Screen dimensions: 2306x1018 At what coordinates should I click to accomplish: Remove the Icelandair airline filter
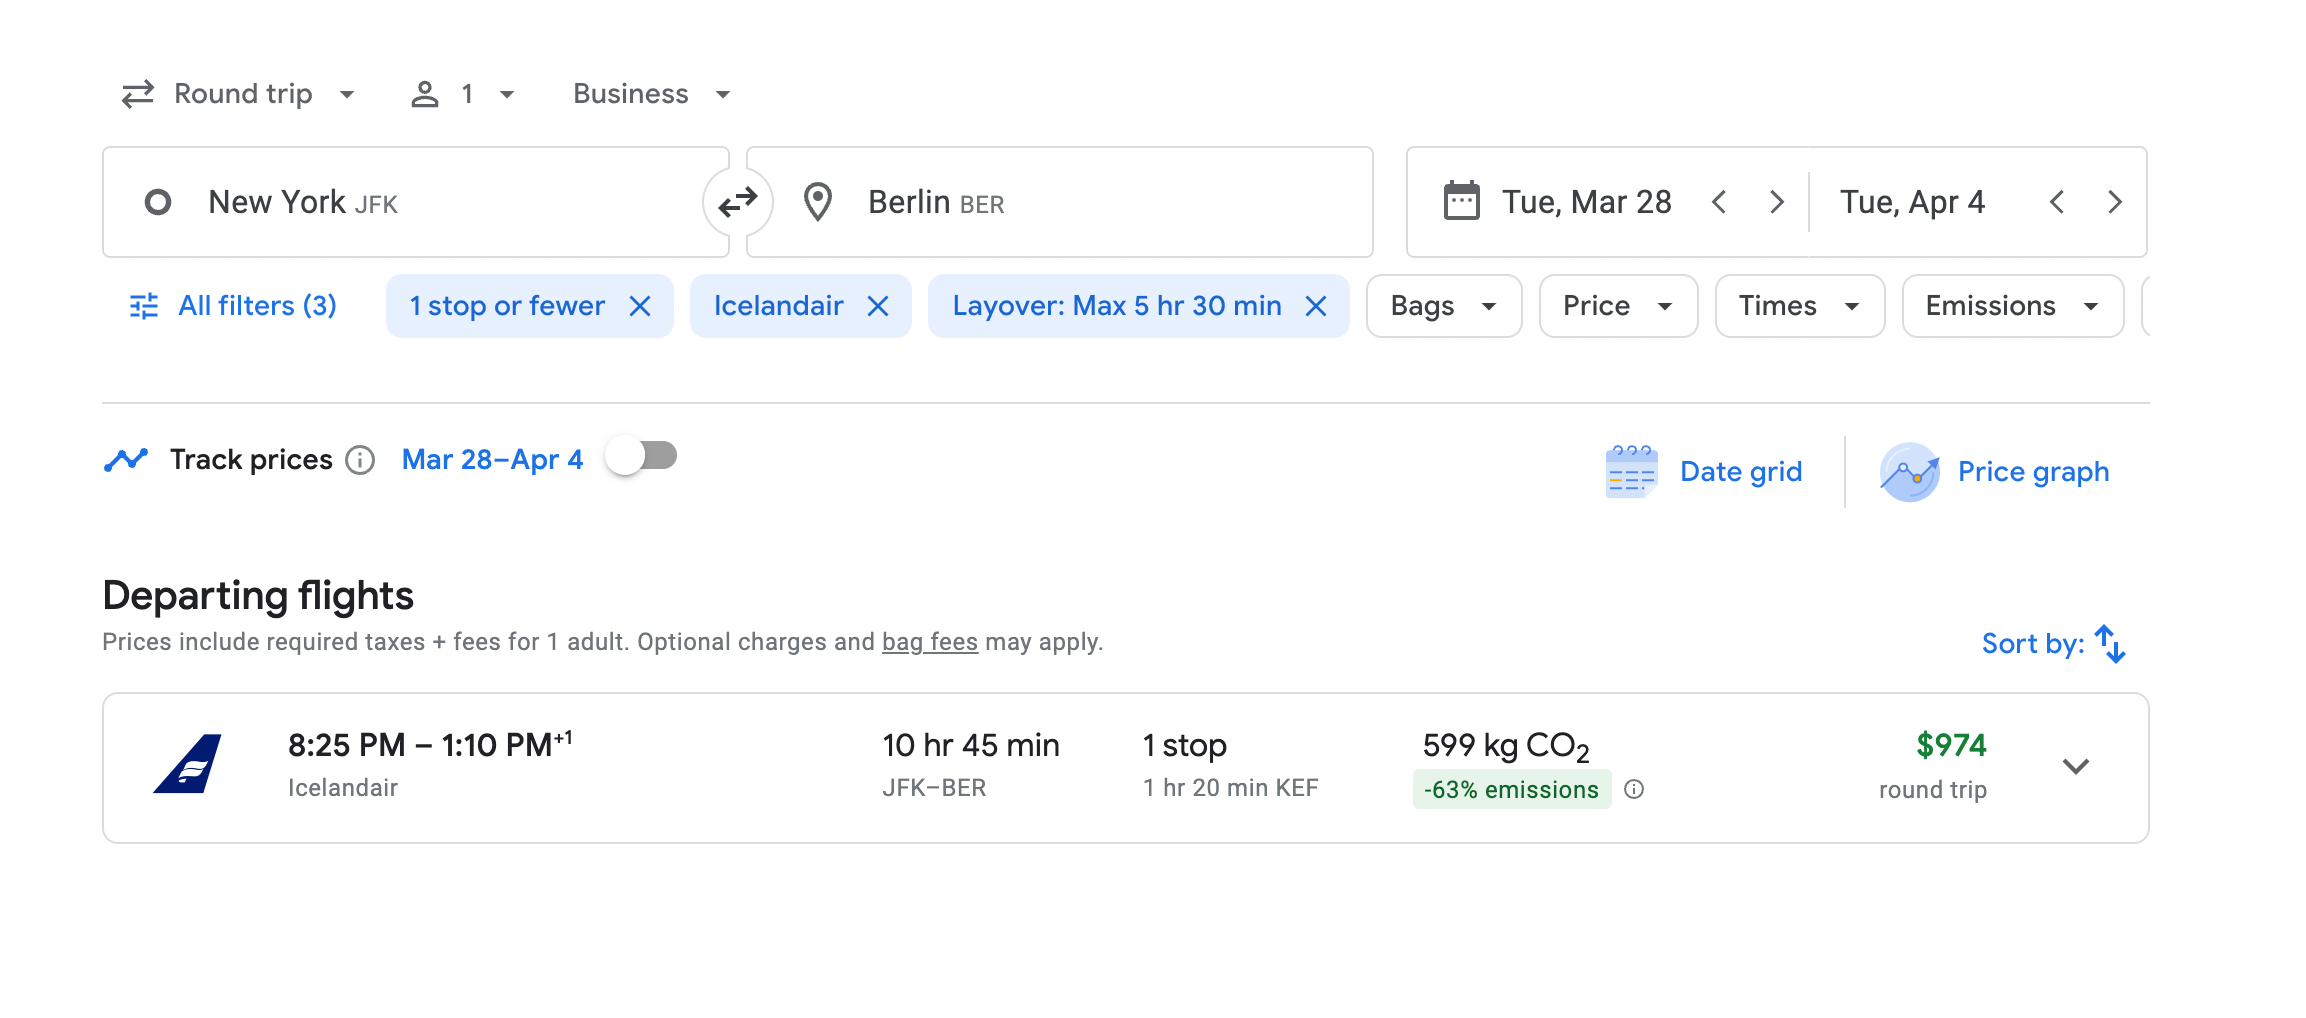(x=878, y=306)
